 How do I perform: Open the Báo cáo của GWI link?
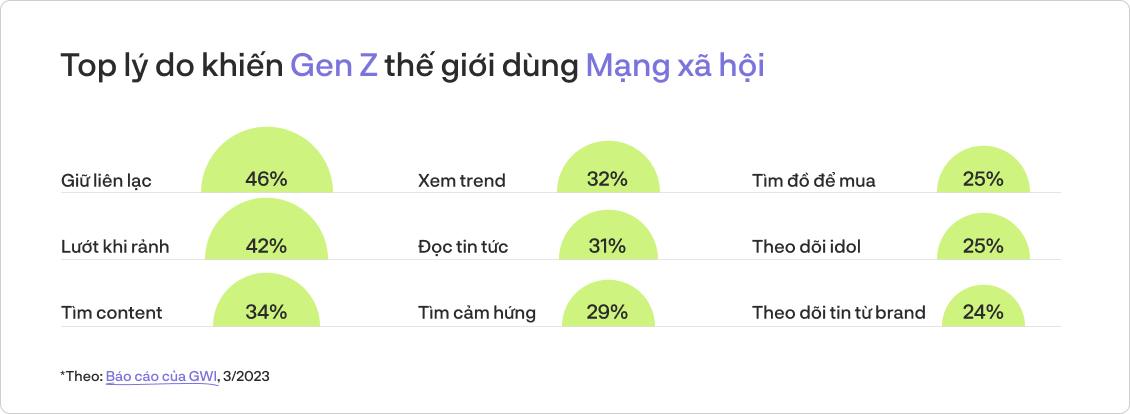[x=162, y=376]
